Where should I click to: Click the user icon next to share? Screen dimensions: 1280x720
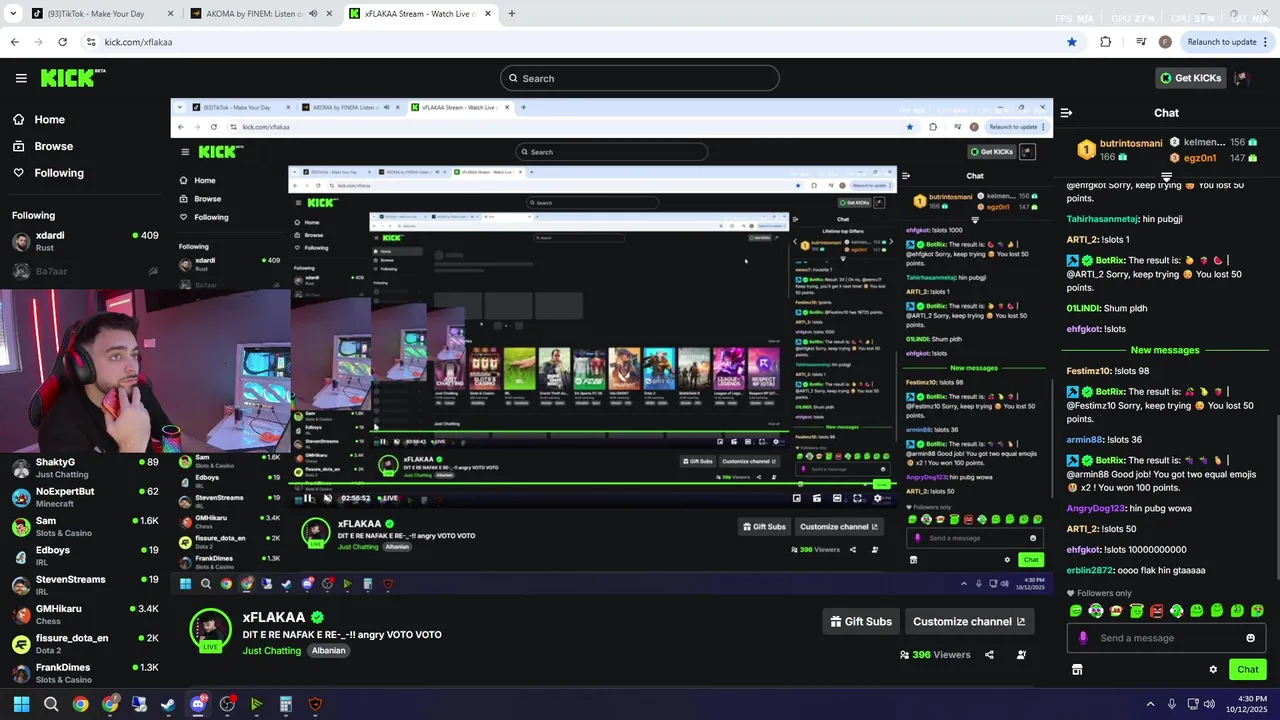point(1021,655)
